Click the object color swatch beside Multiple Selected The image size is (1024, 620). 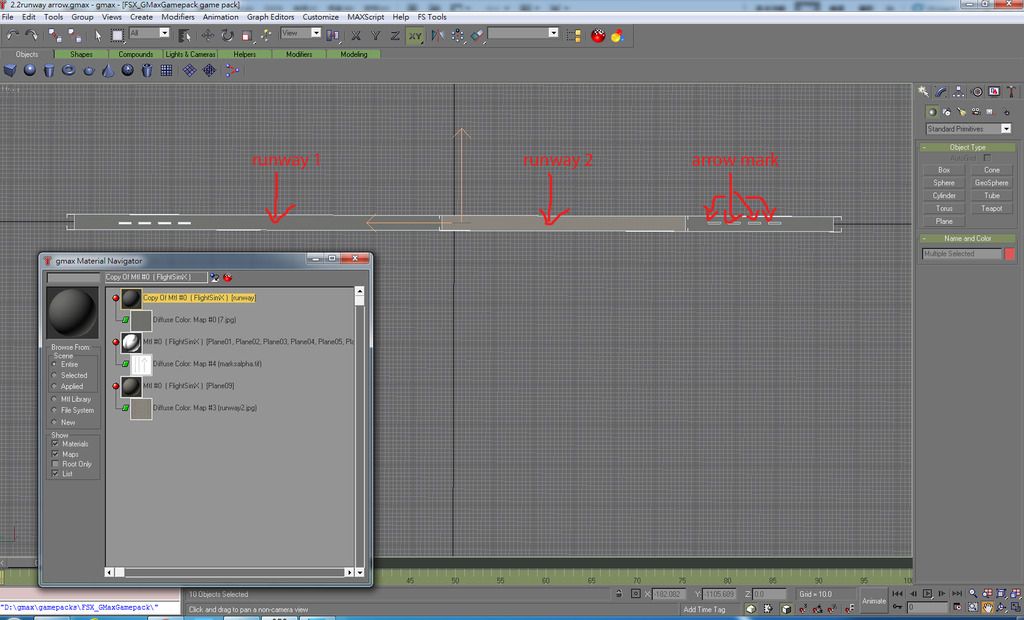tap(1010, 253)
